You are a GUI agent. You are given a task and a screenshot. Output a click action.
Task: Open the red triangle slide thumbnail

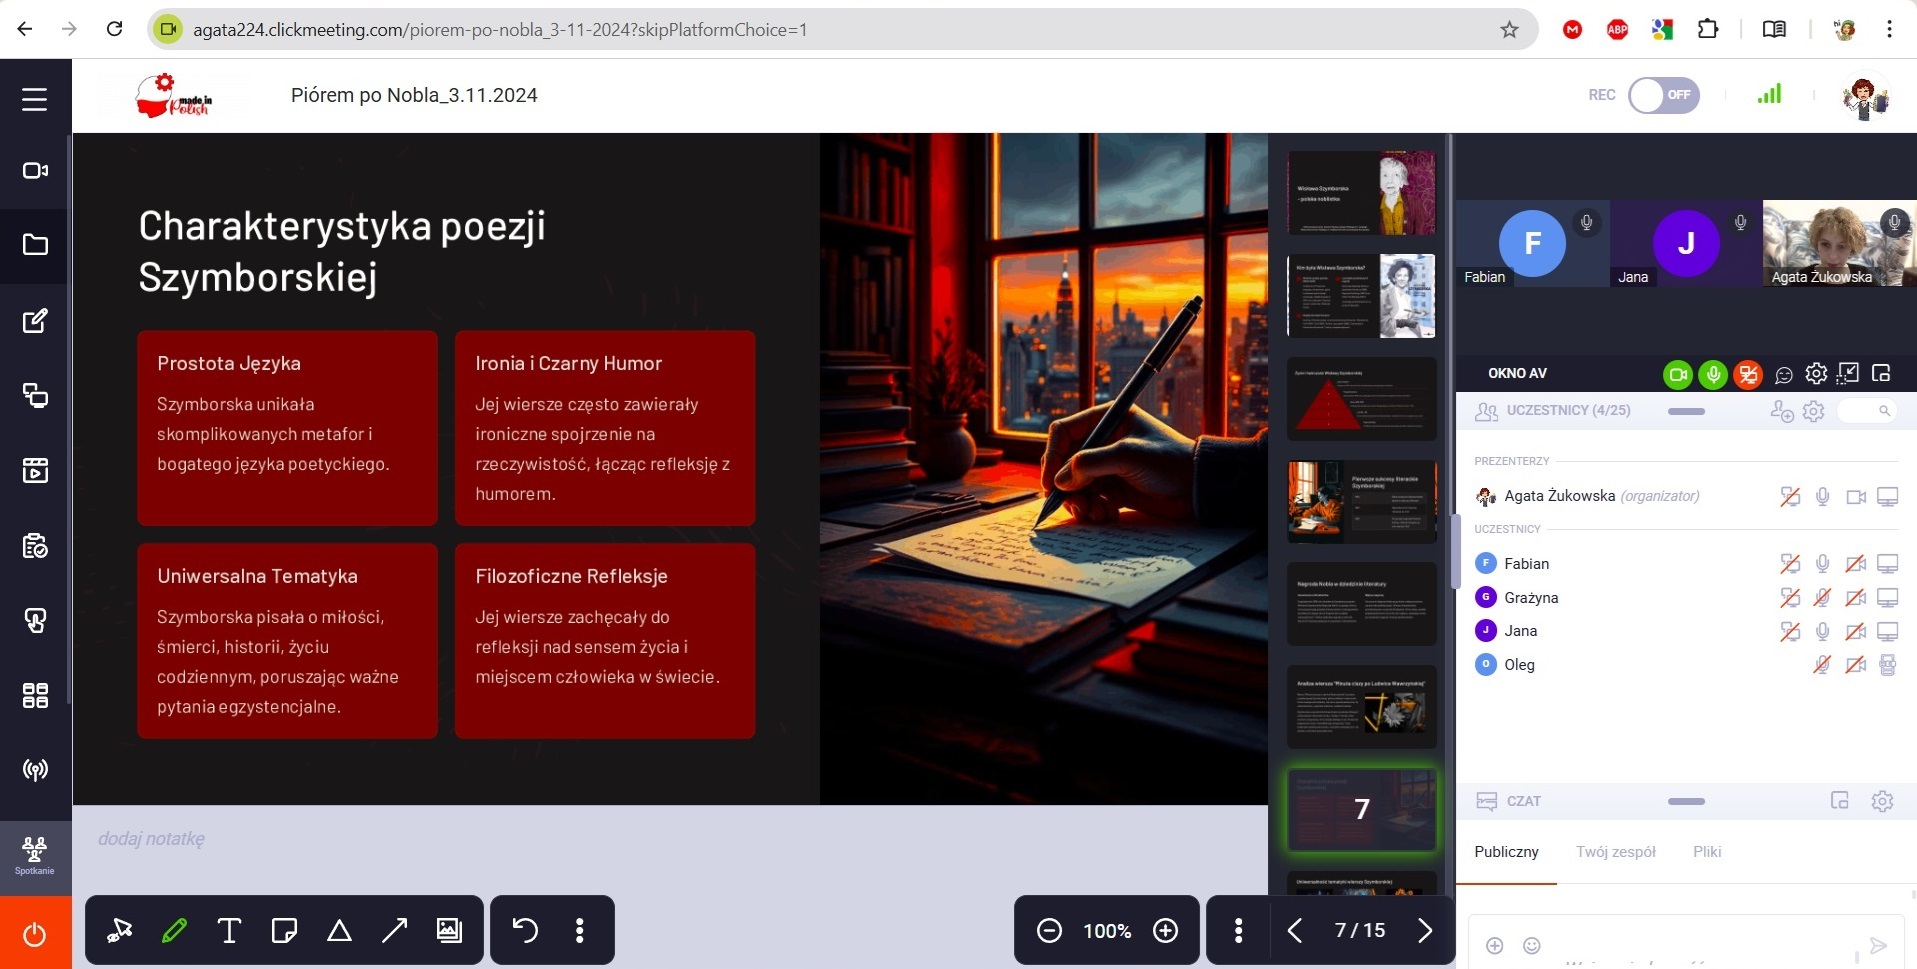point(1361,399)
